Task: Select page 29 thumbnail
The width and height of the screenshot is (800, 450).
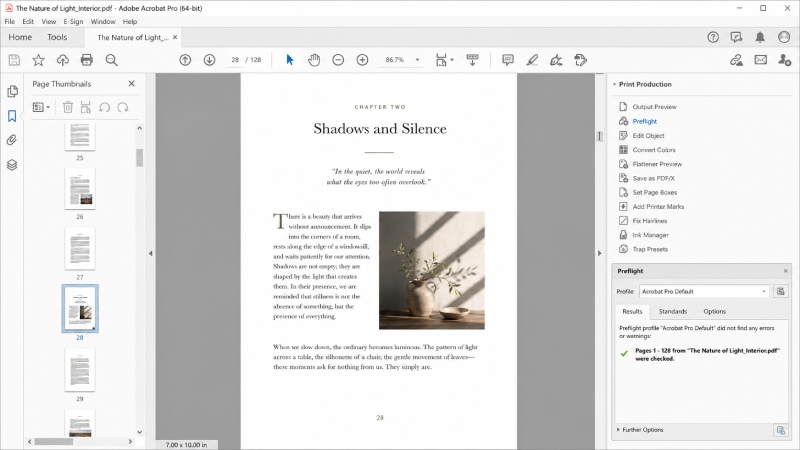Action: tap(80, 370)
